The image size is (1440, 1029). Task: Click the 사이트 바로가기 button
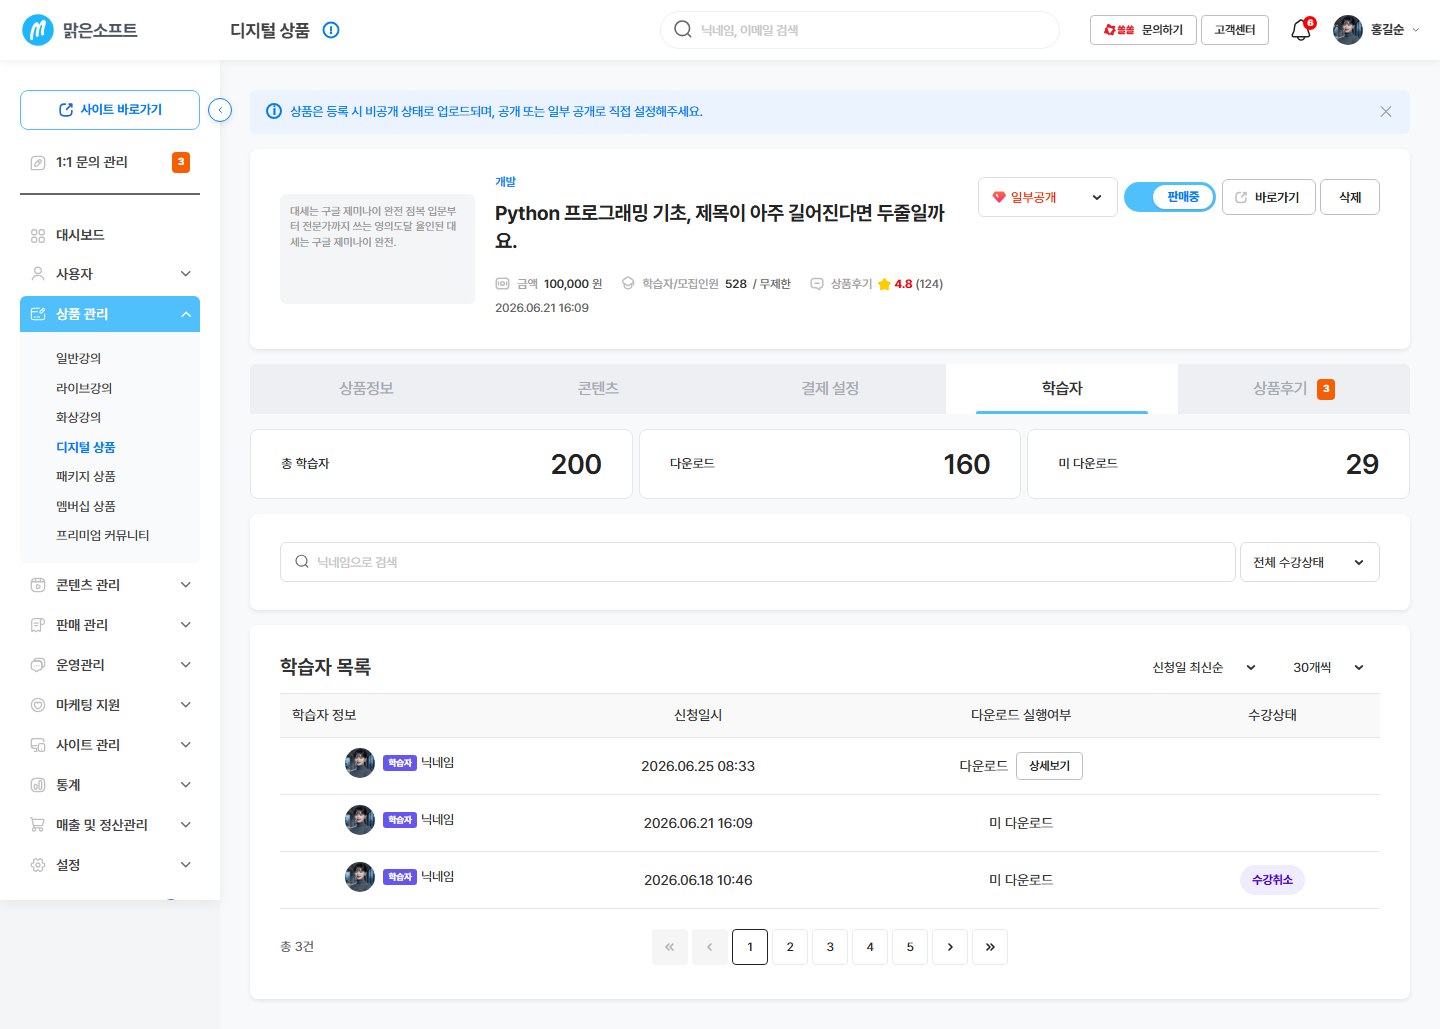click(110, 110)
